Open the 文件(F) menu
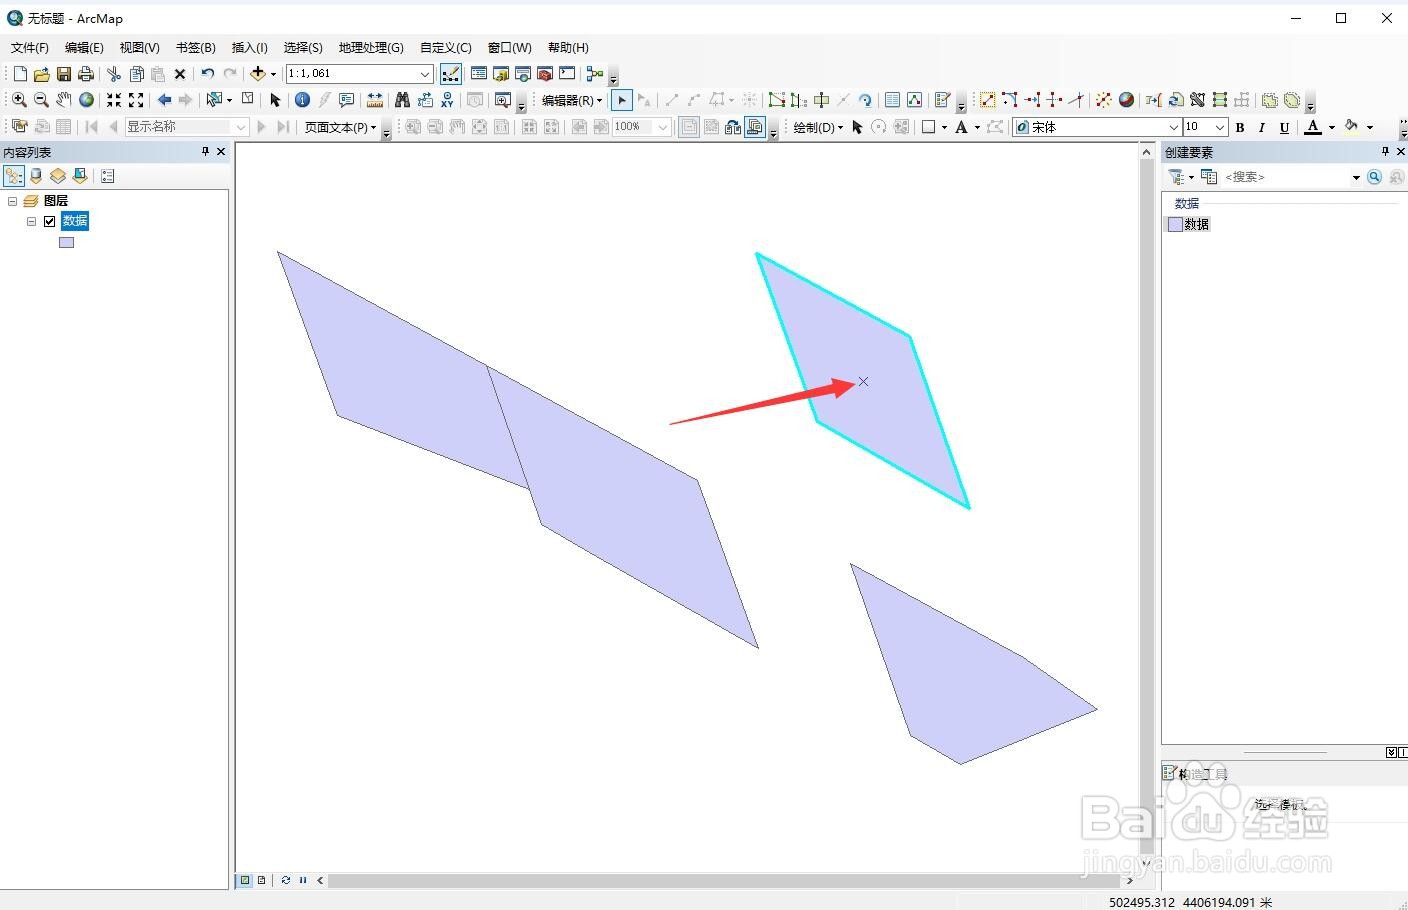This screenshot has height=910, width=1408. [30, 47]
